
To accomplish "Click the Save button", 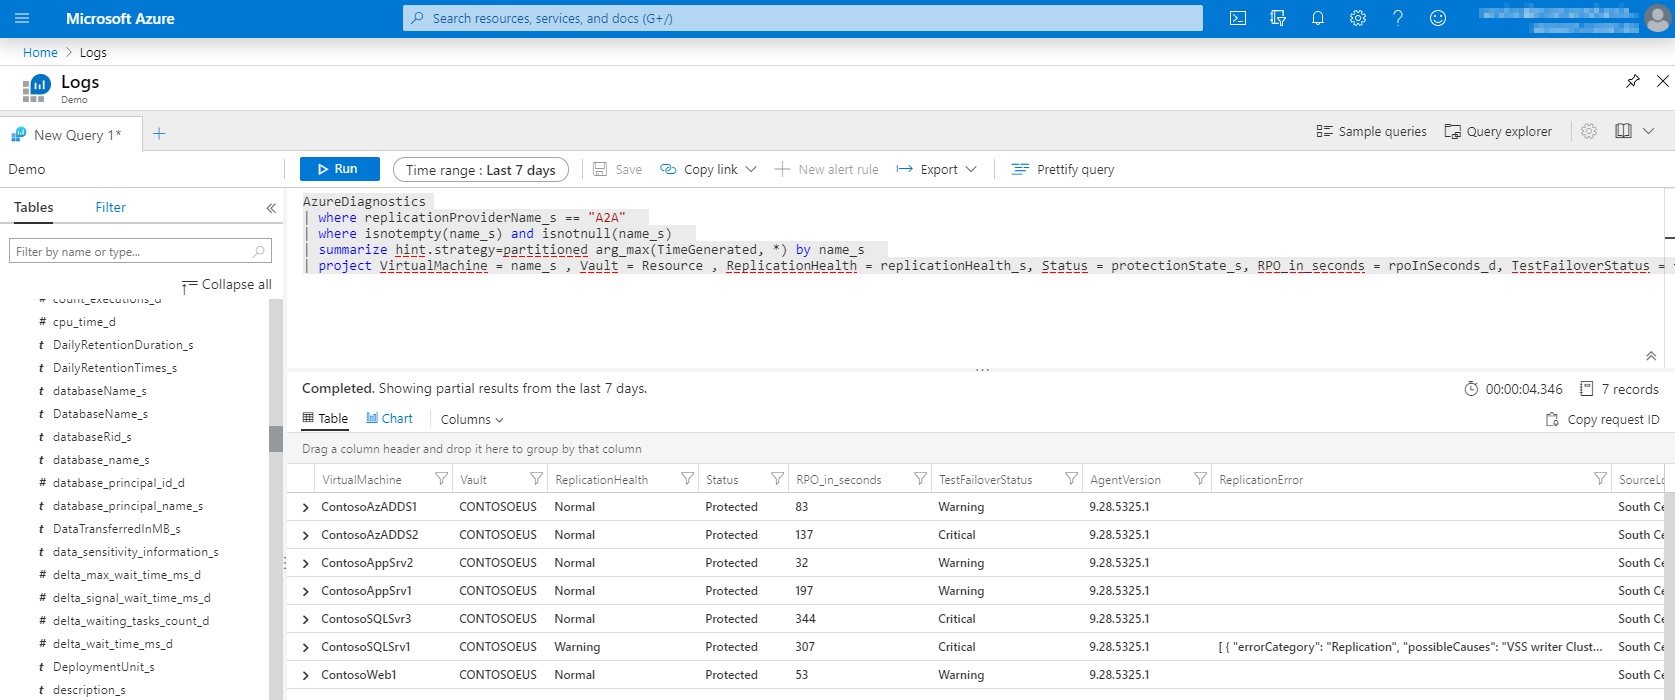I will coord(617,169).
